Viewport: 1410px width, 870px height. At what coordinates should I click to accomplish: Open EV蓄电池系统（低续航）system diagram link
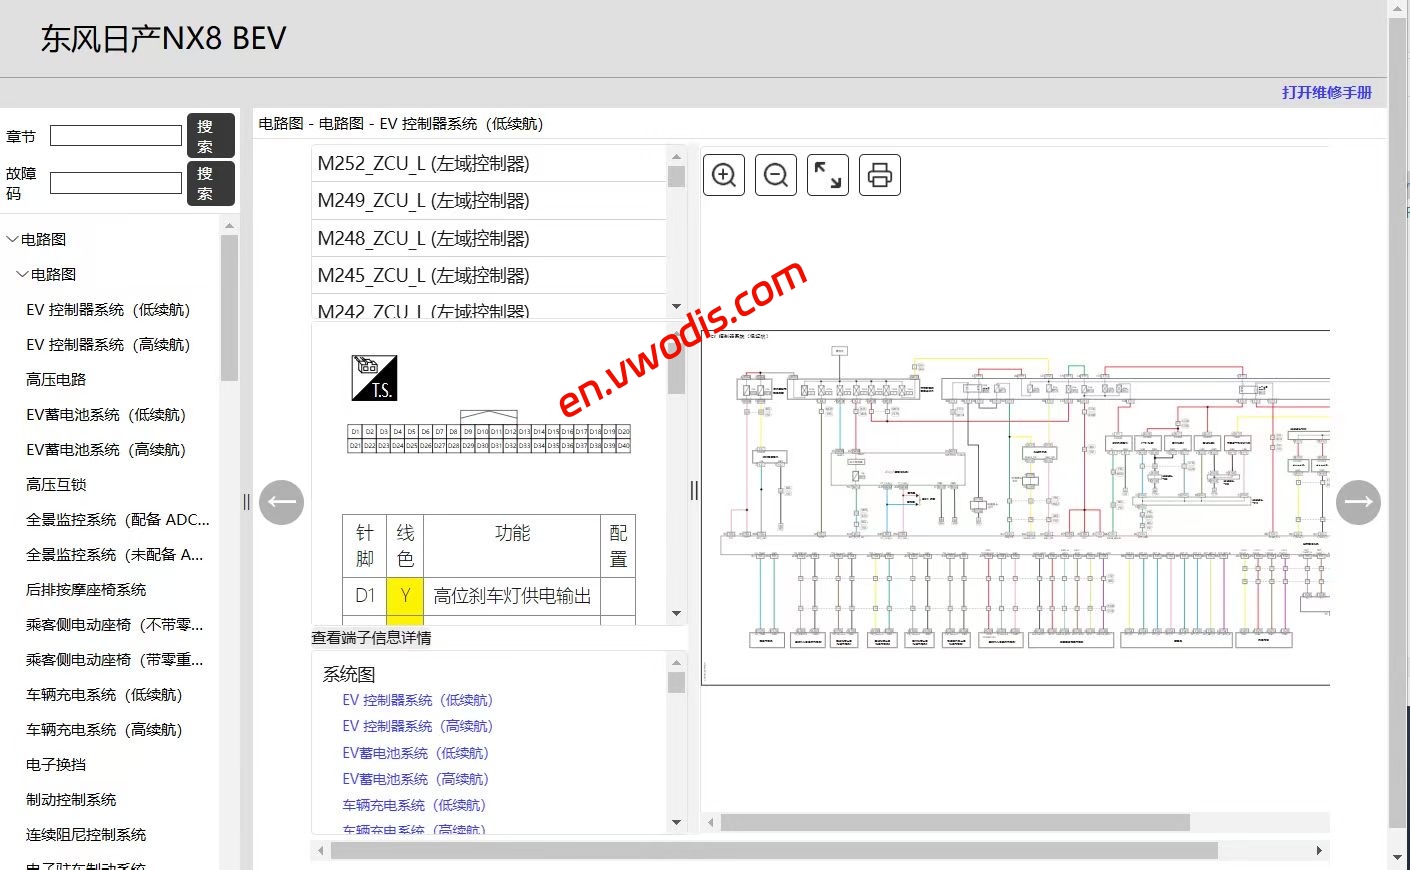[416, 752]
